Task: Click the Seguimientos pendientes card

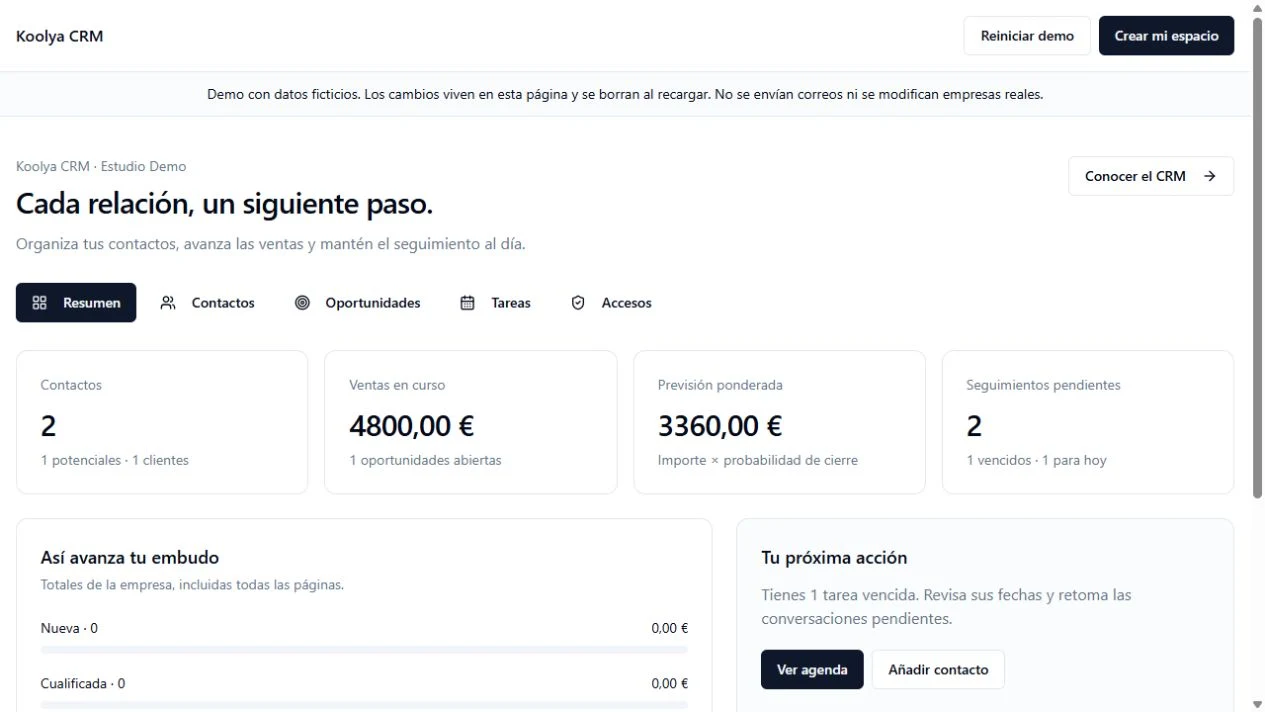Action: [1088, 422]
